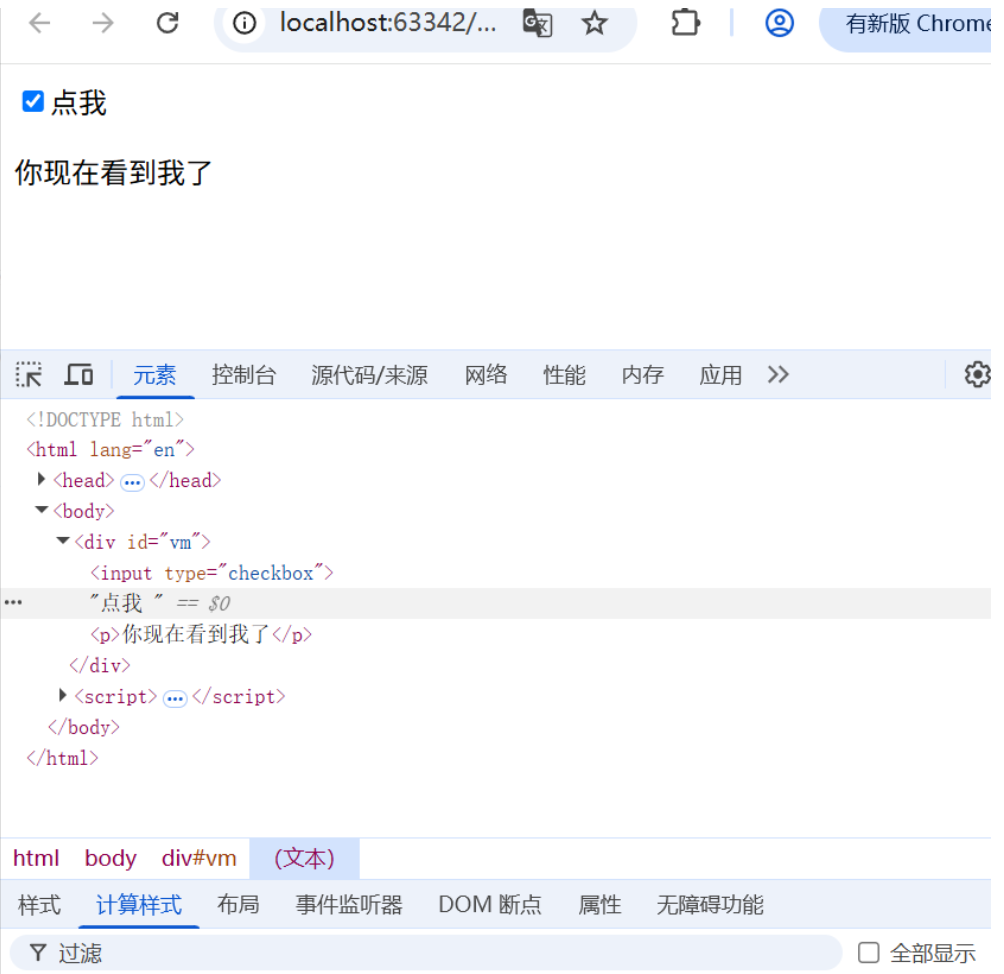1004x974 pixels.
Task: Open the 属性 pane tab
Action: pos(599,905)
